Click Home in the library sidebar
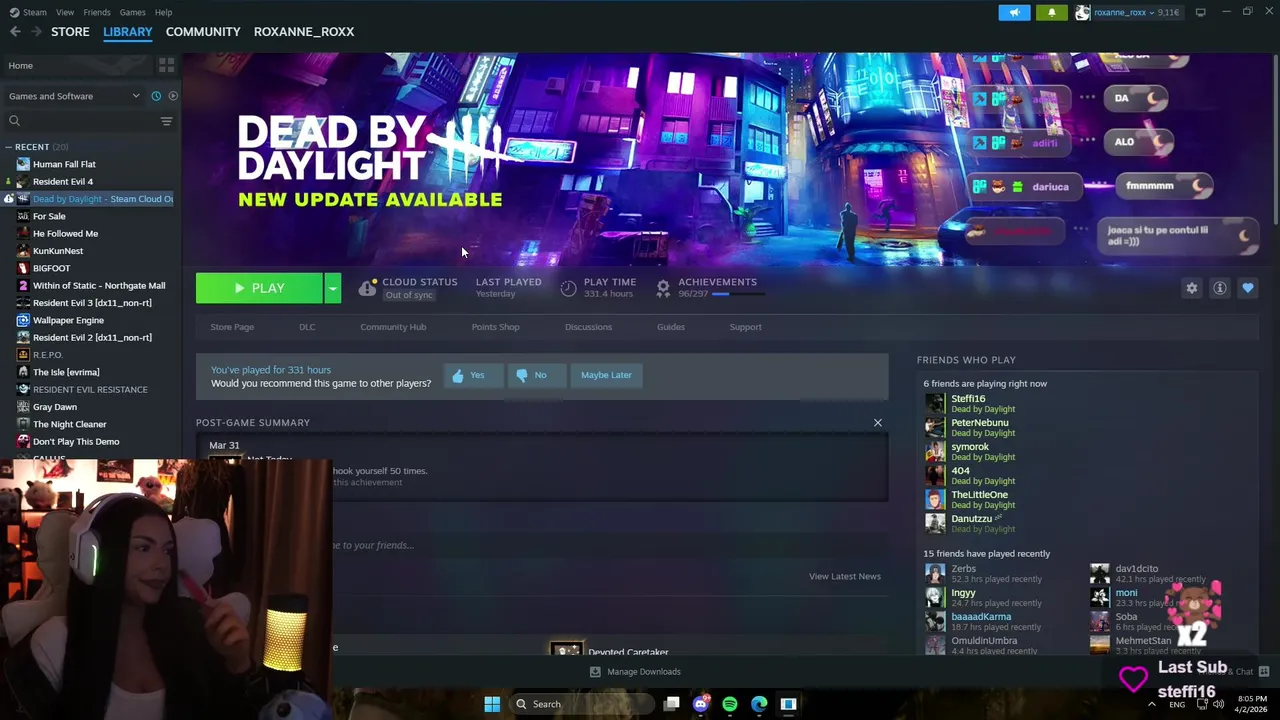1280x720 pixels. click(20, 66)
